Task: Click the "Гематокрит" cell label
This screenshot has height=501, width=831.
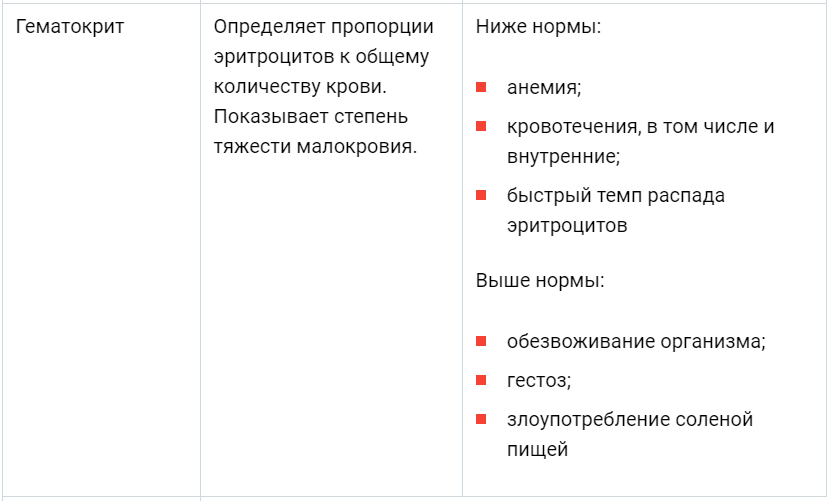Action: tap(70, 26)
